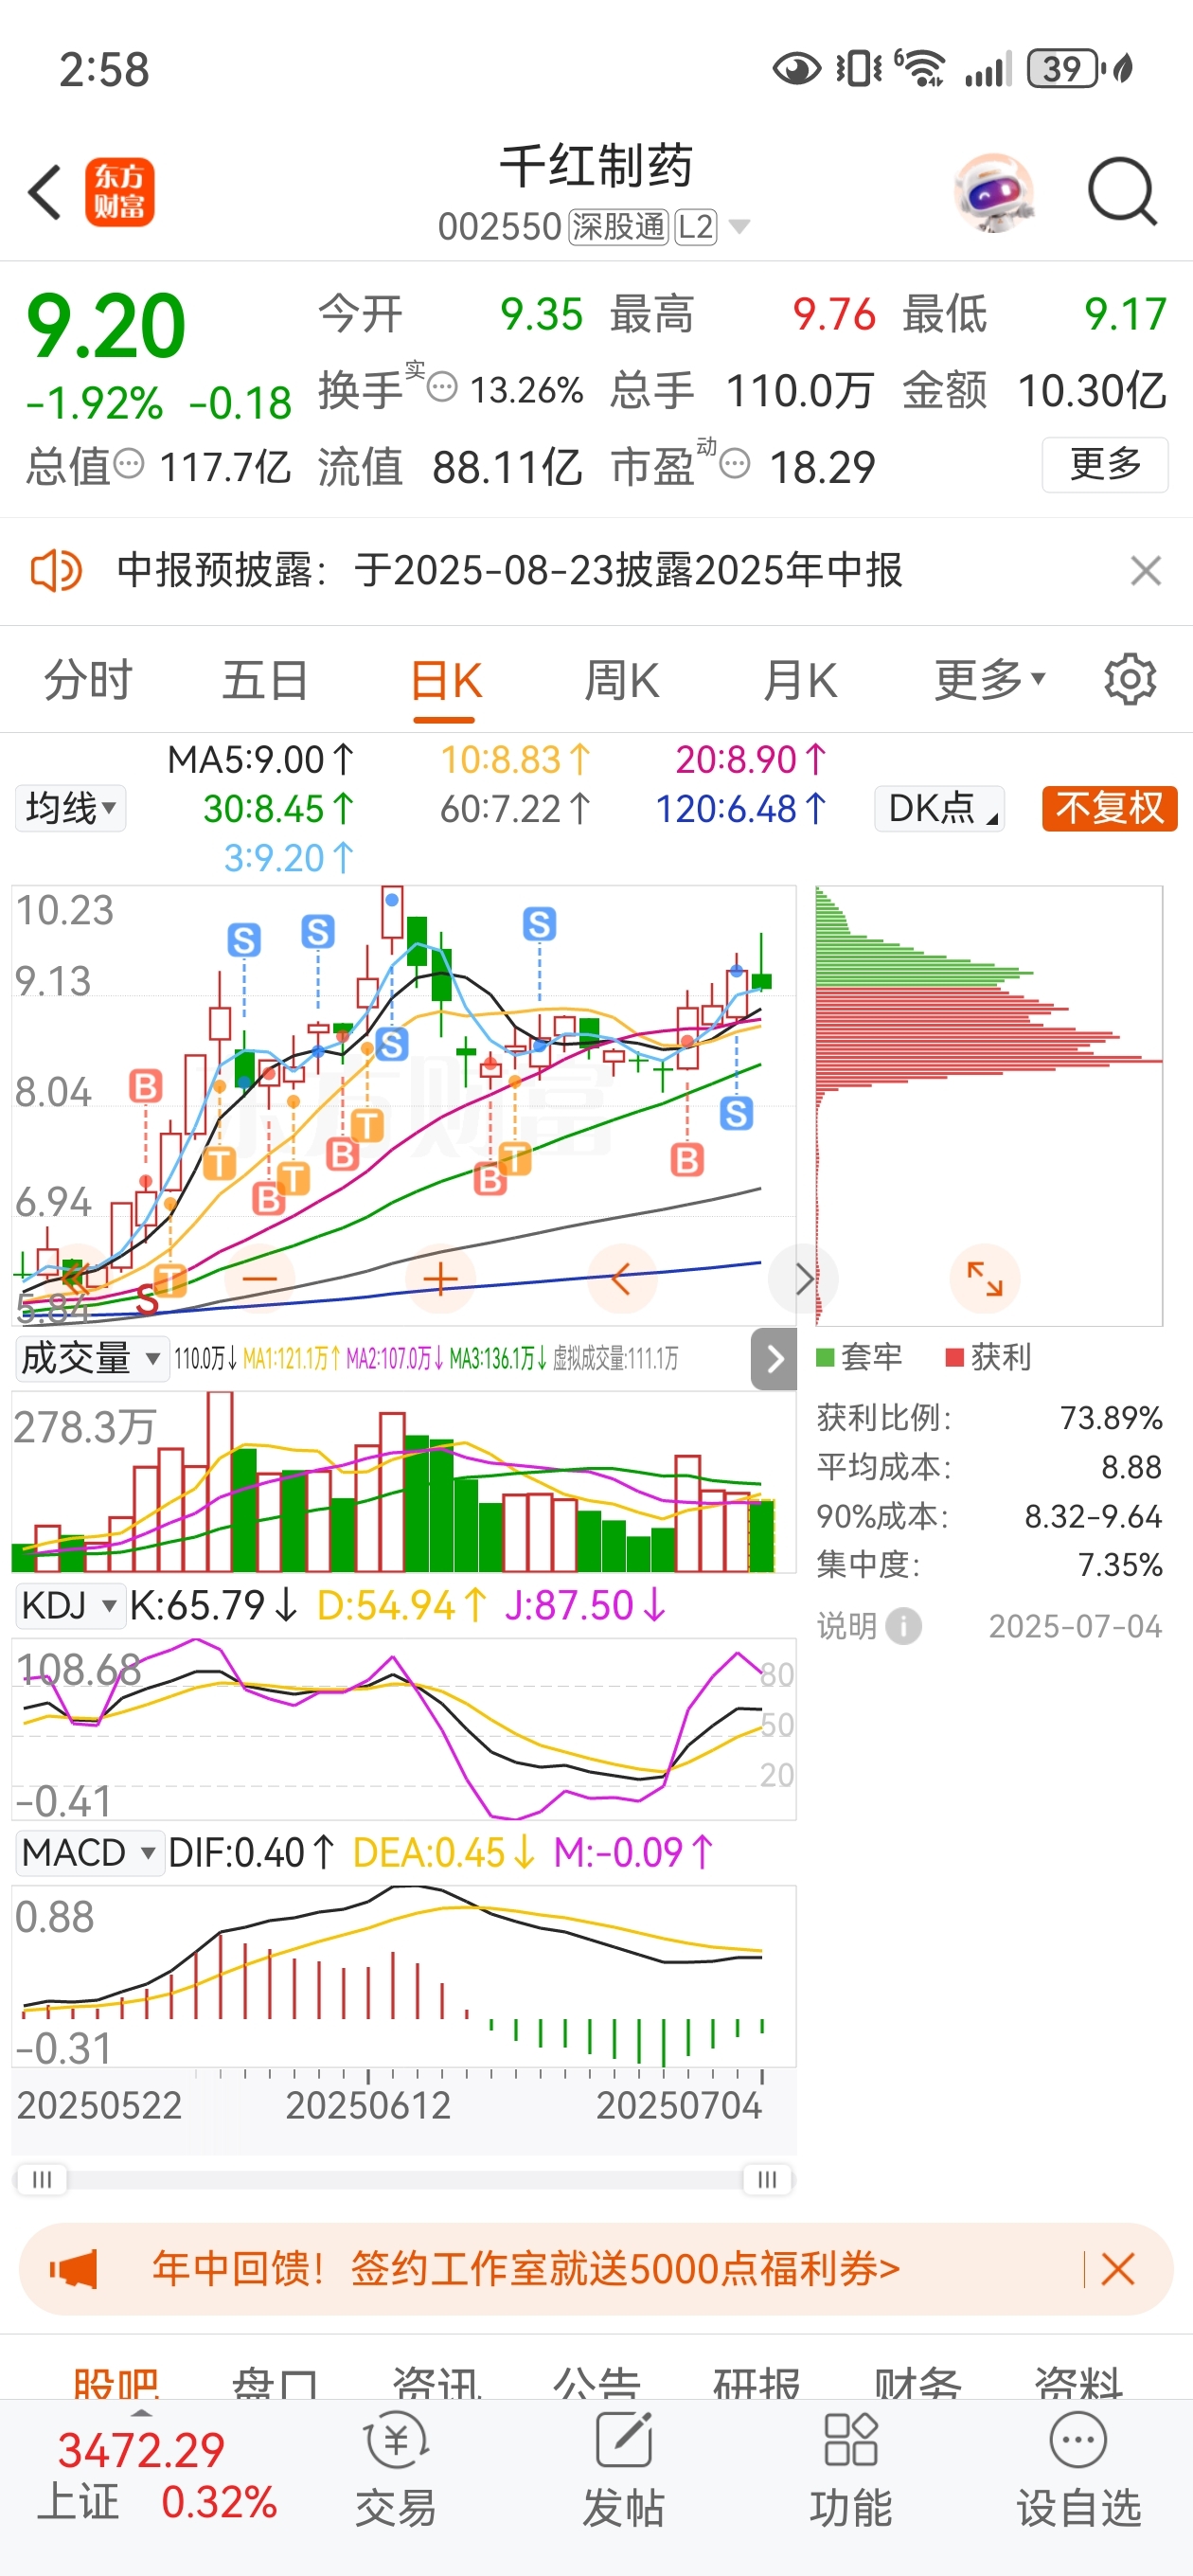Tap the rightmost B buy marker on chart
The image size is (1193, 2576).
687,1160
